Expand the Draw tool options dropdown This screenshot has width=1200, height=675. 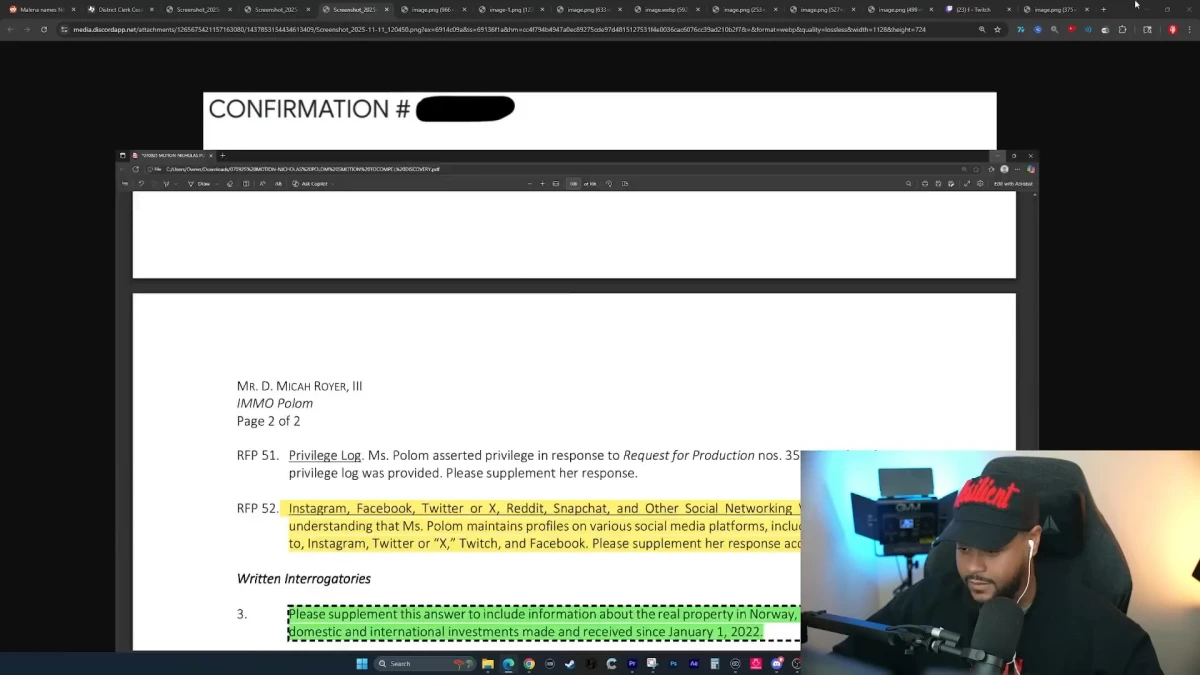click(x=217, y=184)
